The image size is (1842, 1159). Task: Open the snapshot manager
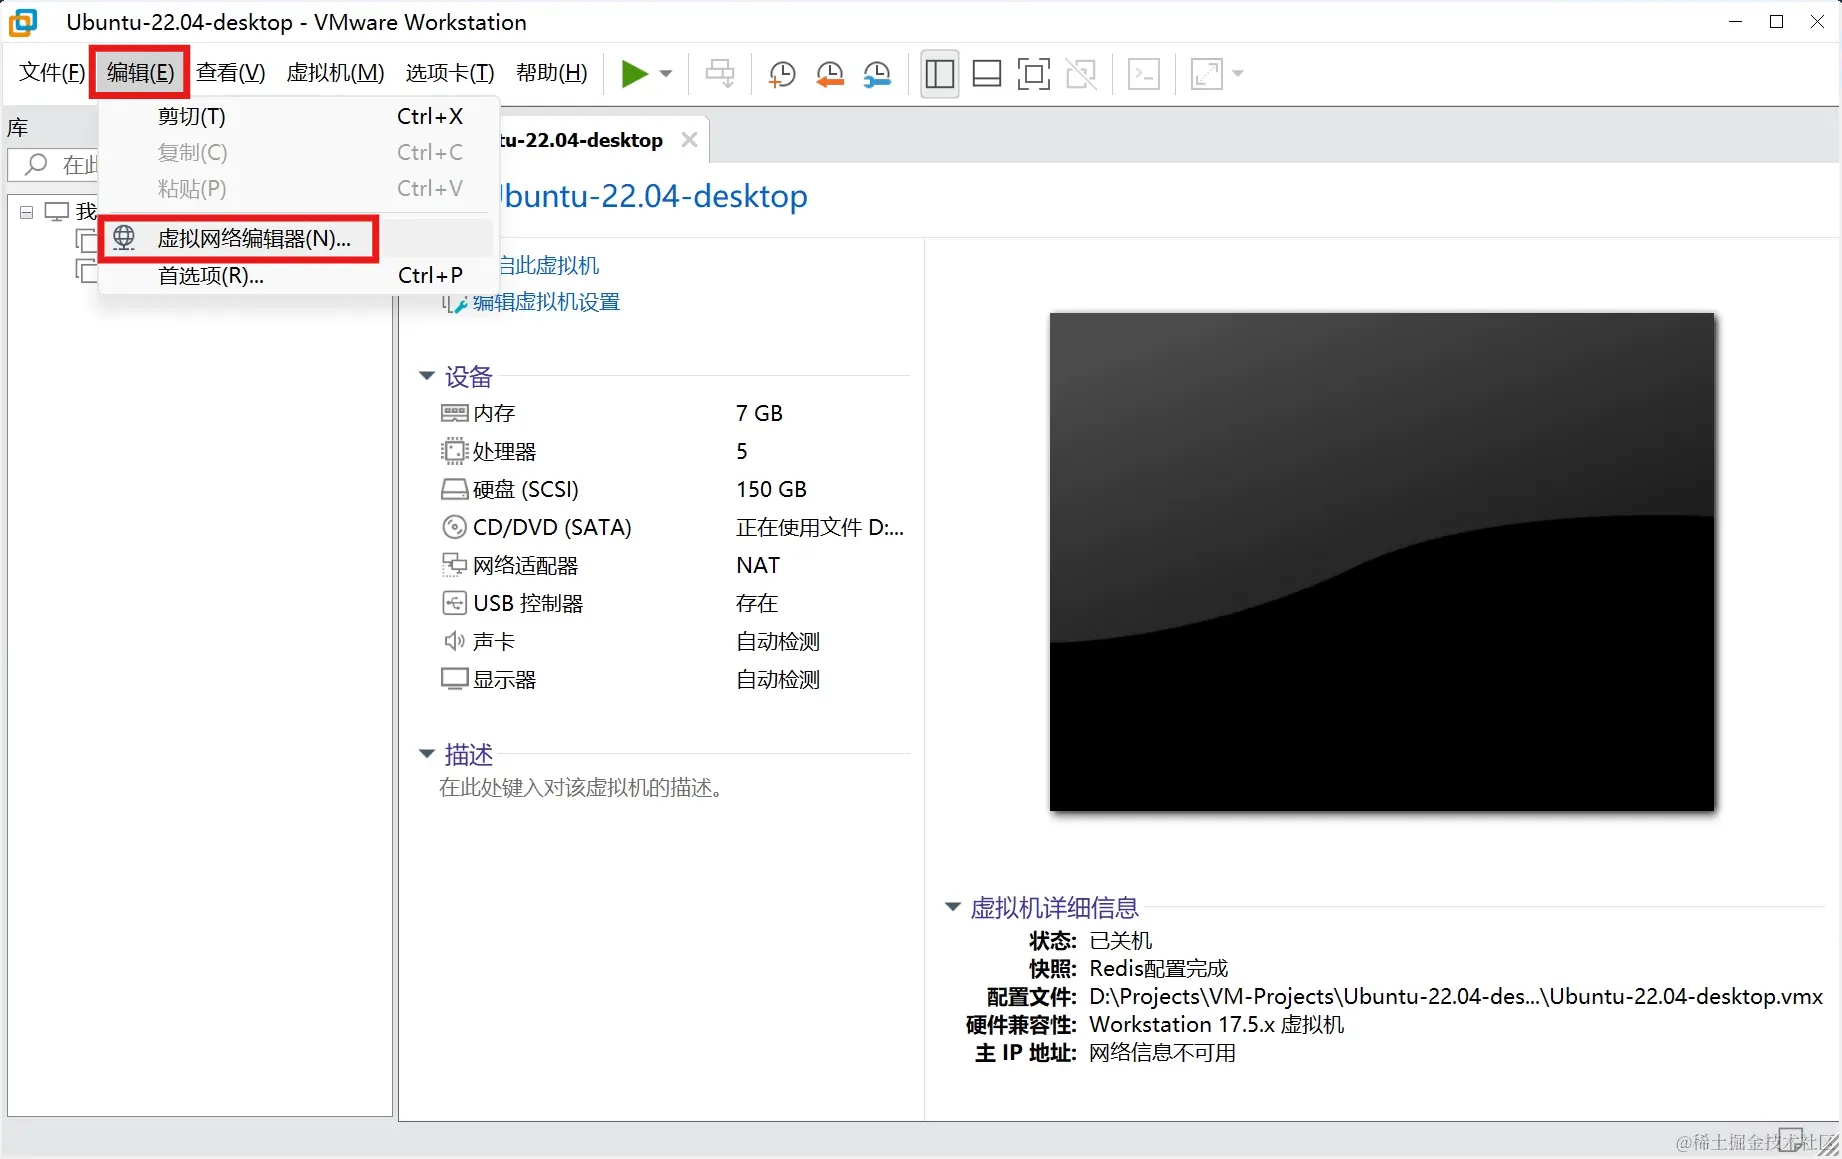[x=877, y=73]
